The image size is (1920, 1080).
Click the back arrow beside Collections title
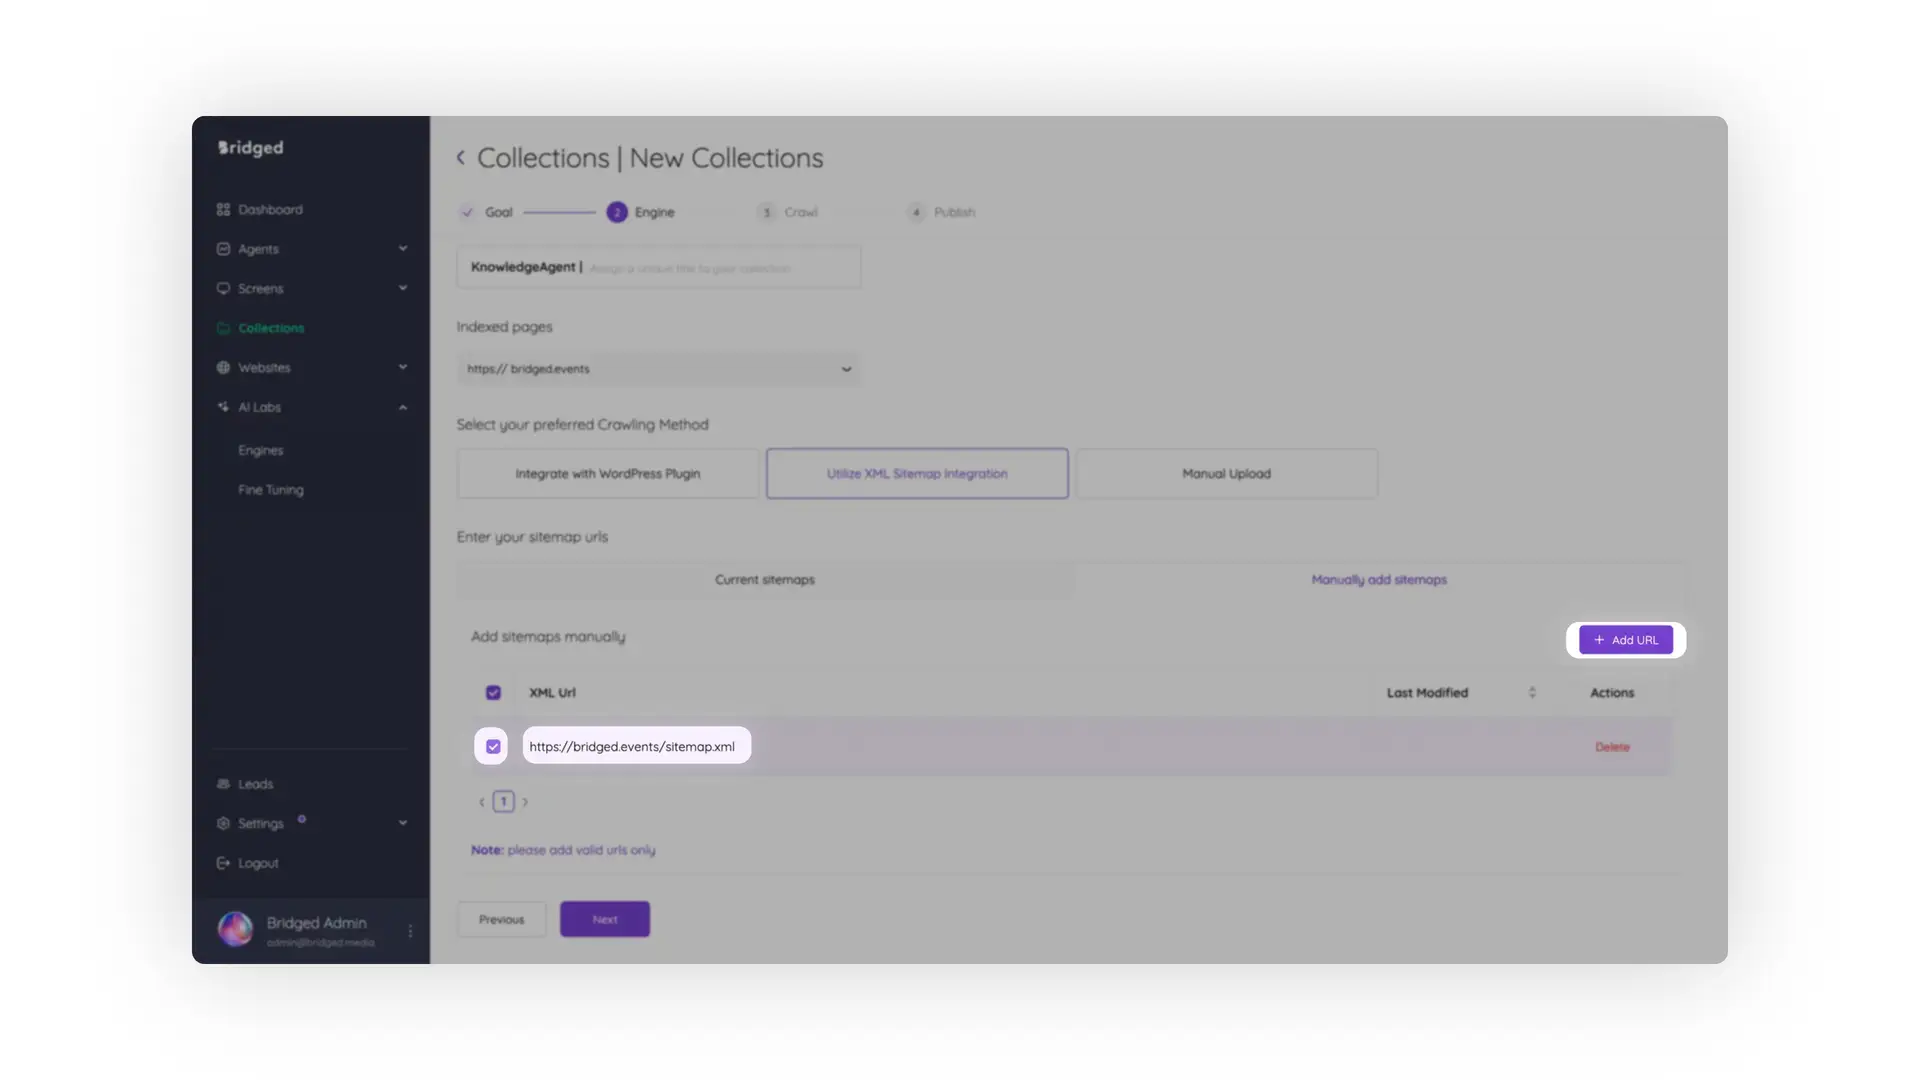coord(462,157)
